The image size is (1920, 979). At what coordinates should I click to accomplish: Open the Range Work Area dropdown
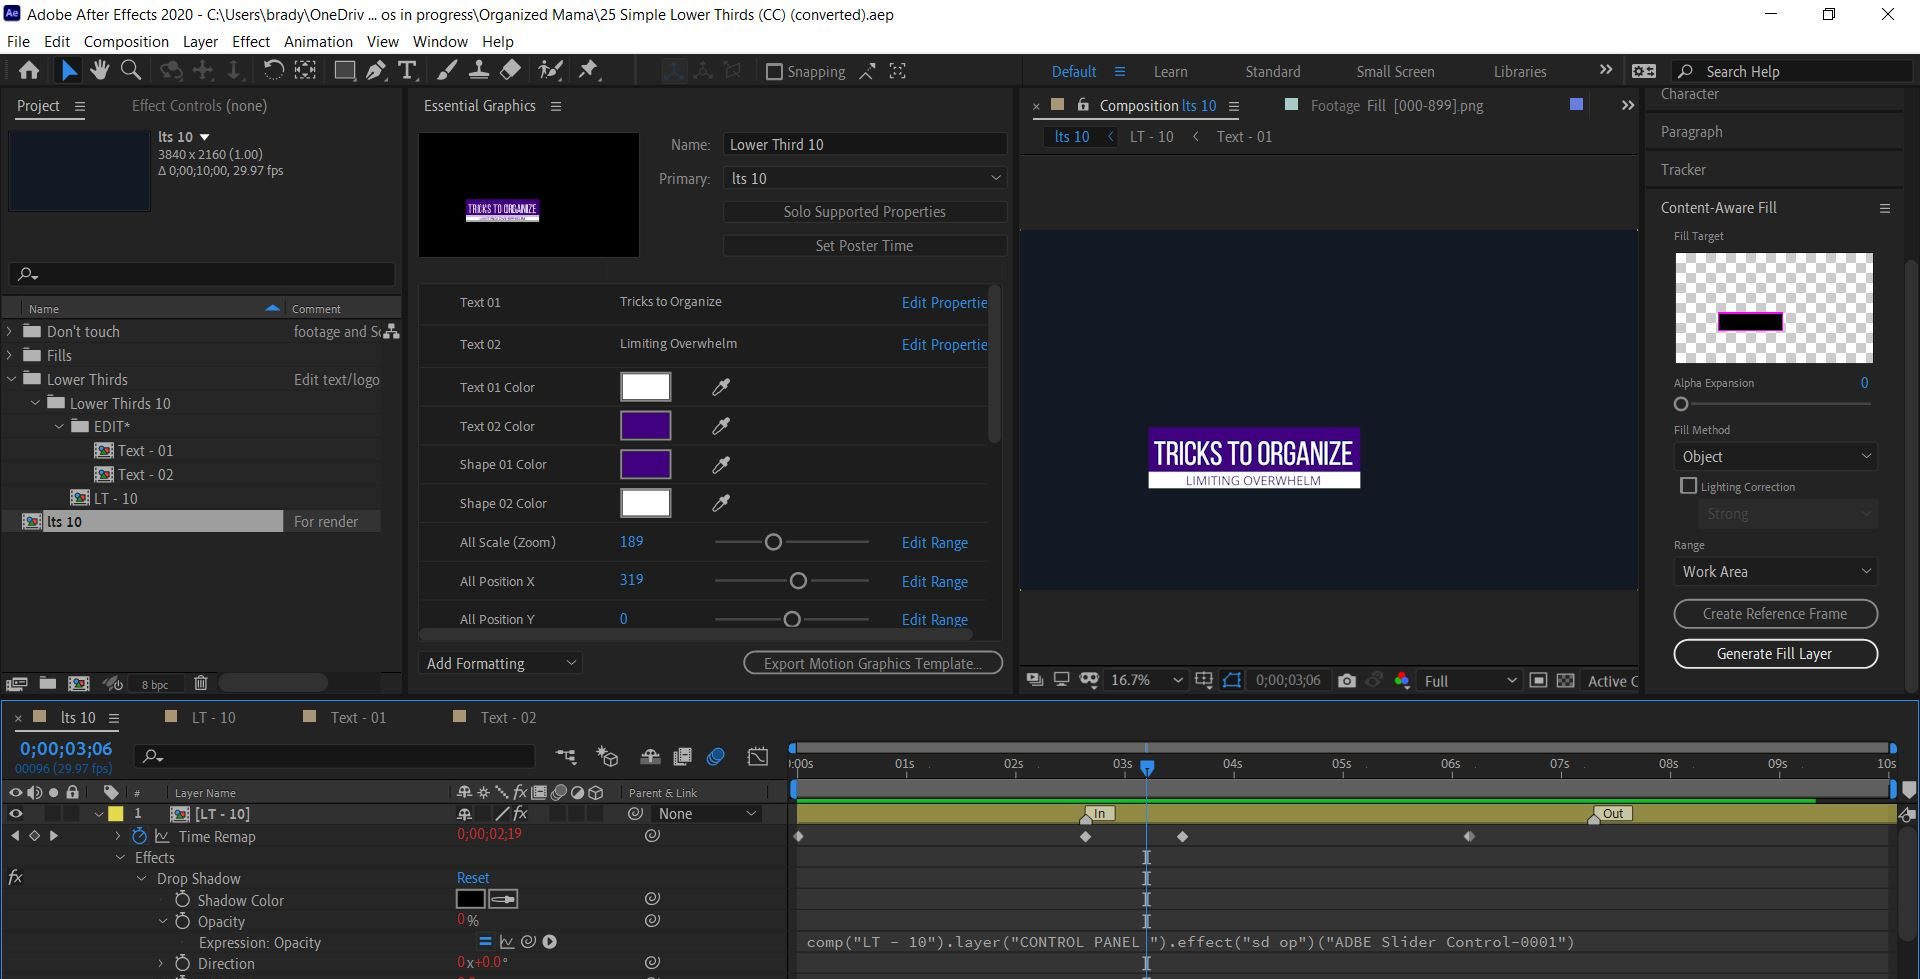pyautogui.click(x=1775, y=572)
